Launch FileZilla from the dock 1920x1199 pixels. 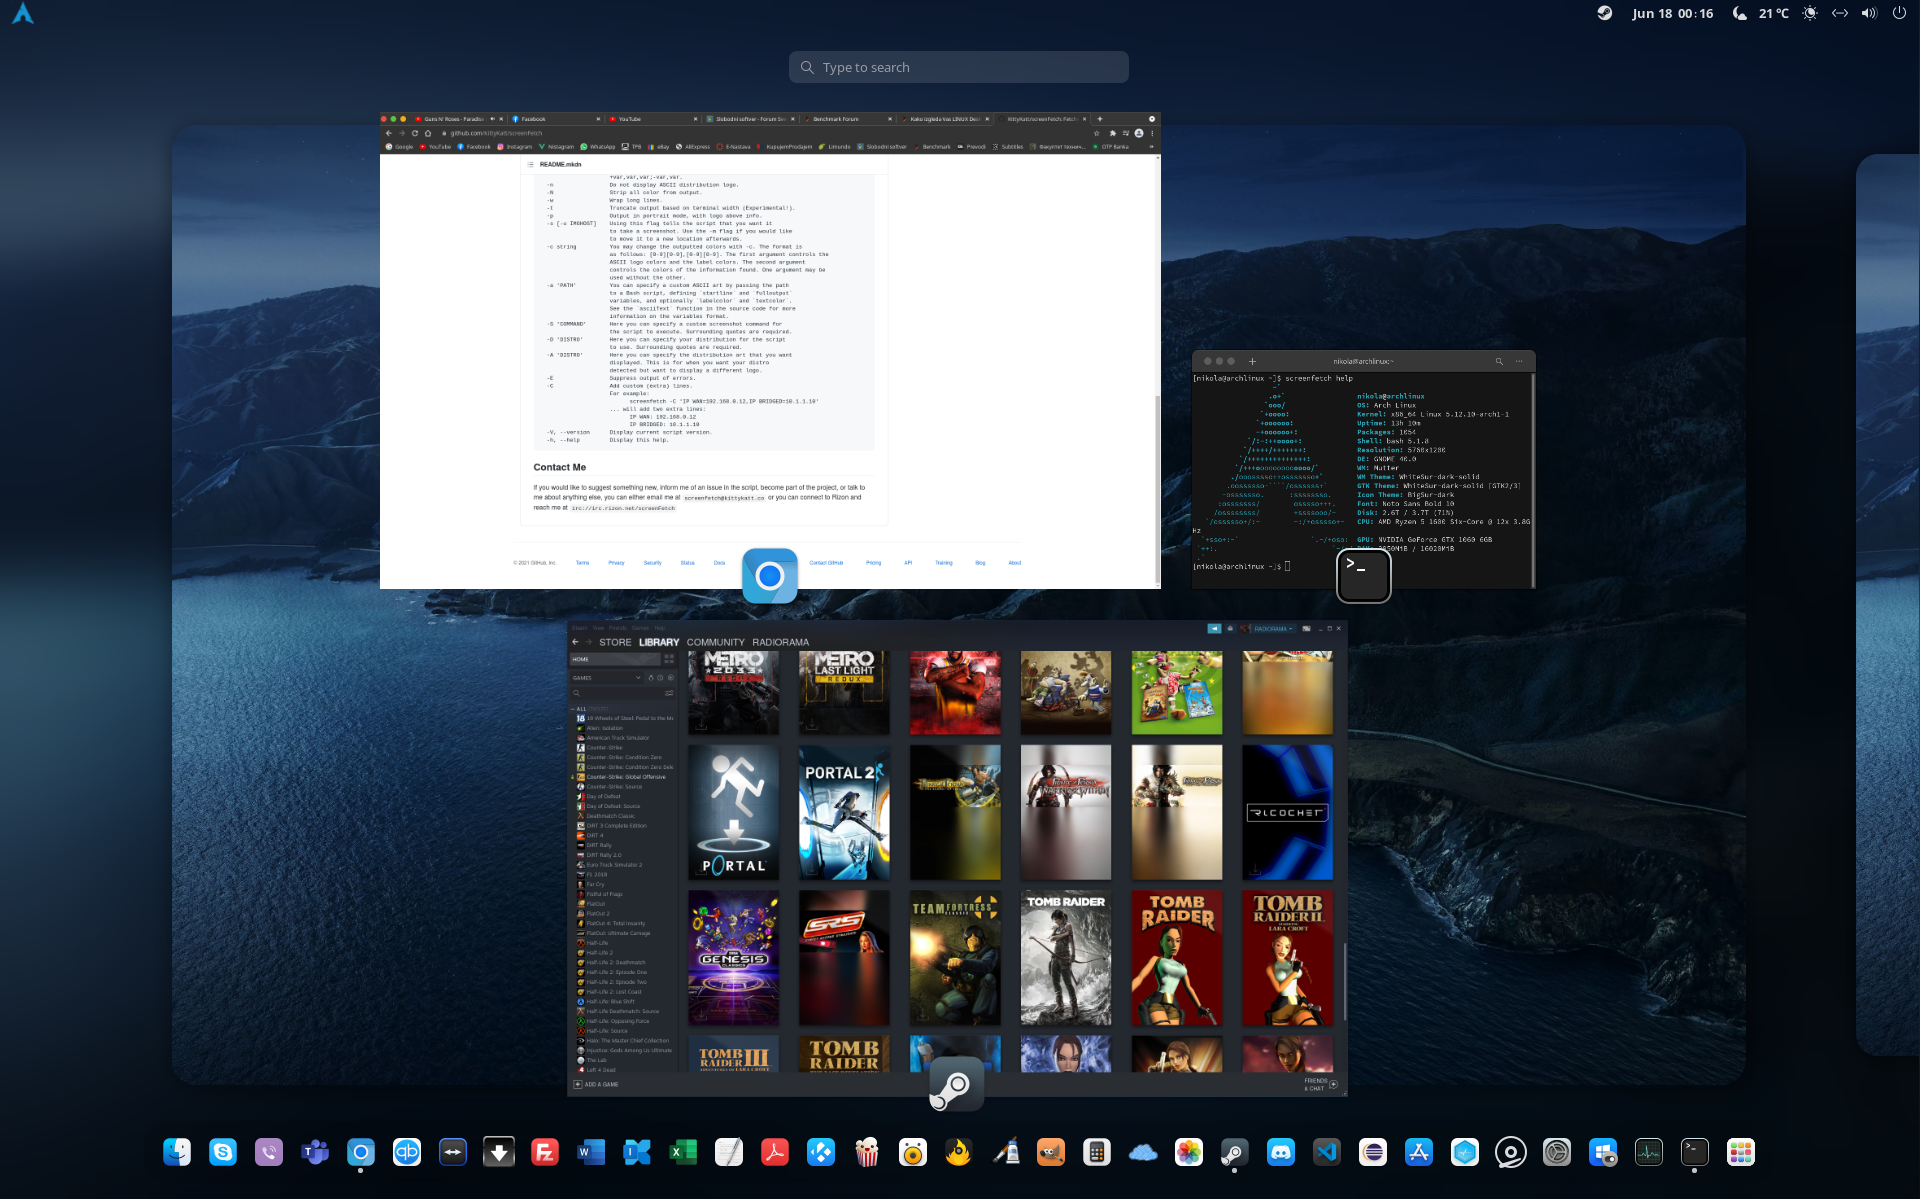click(545, 1152)
